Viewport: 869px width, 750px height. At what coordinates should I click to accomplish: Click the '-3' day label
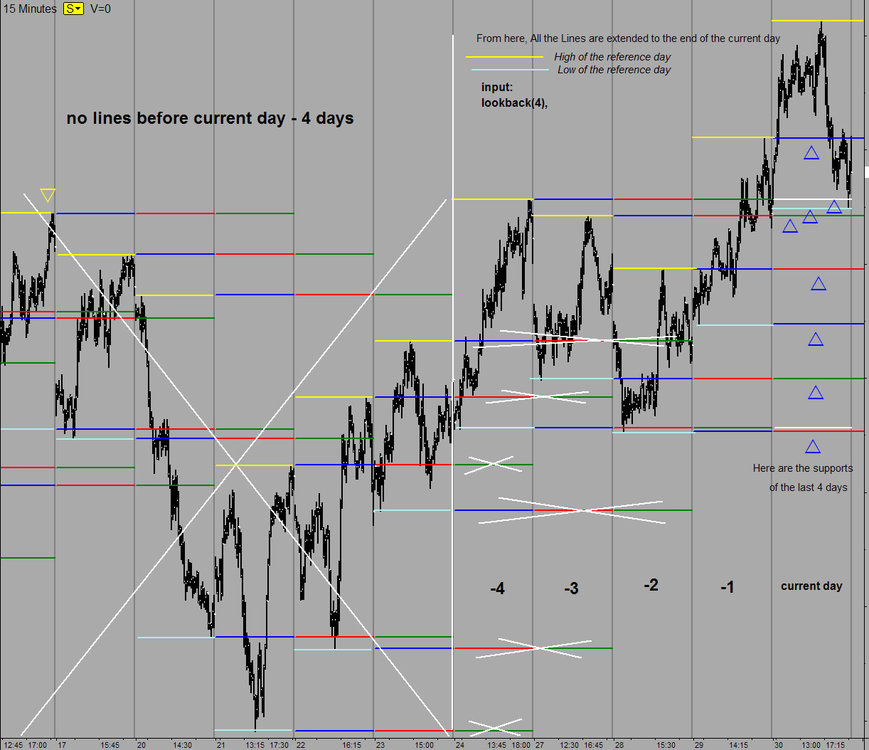pos(571,588)
